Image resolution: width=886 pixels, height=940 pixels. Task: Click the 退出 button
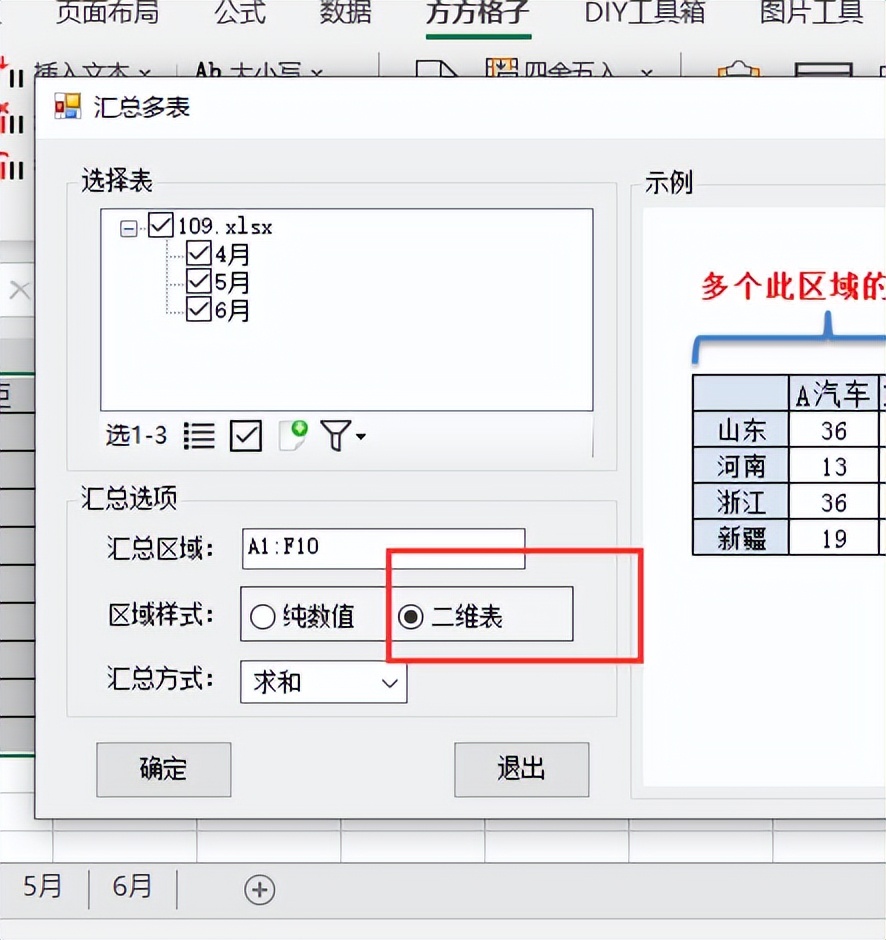click(x=521, y=769)
